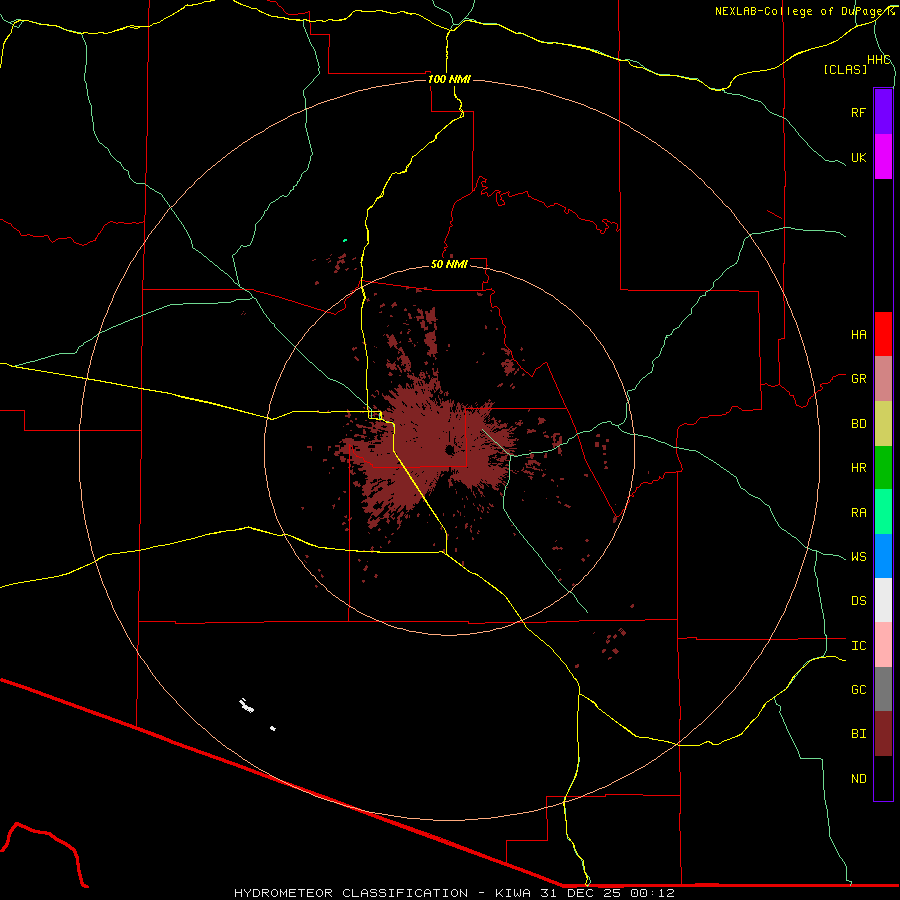This screenshot has height=900, width=900.
Task: Click the HHC product label
Action: pos(878,60)
